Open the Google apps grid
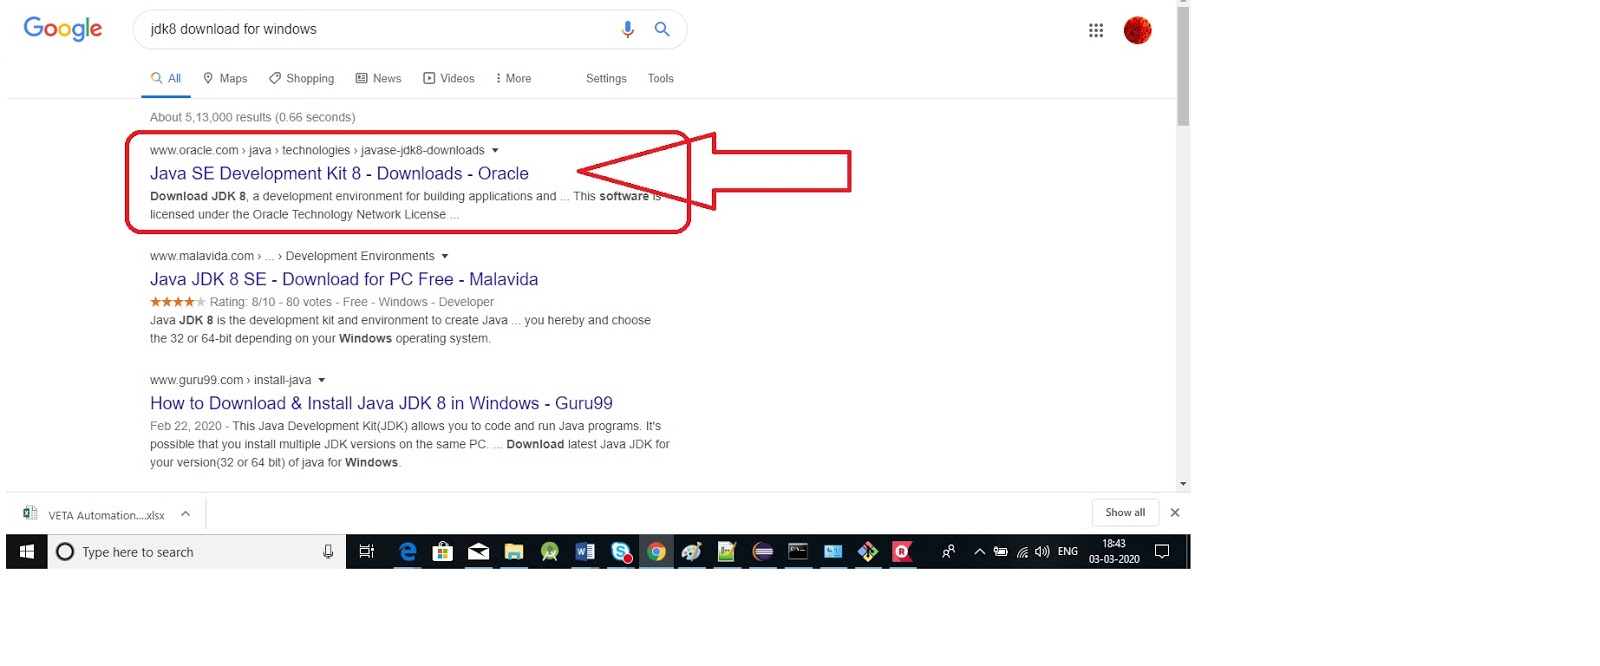This screenshot has width=1600, height=666. [1096, 30]
